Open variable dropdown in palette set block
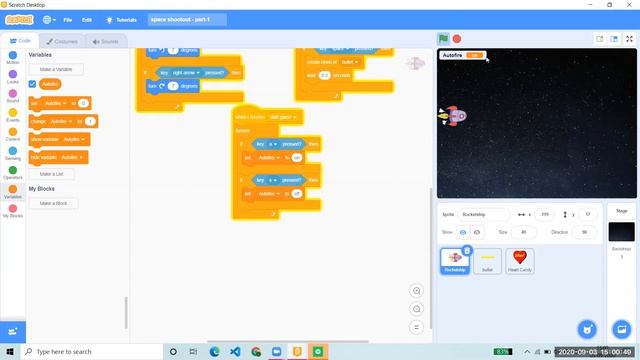640x360 pixels. [55, 104]
